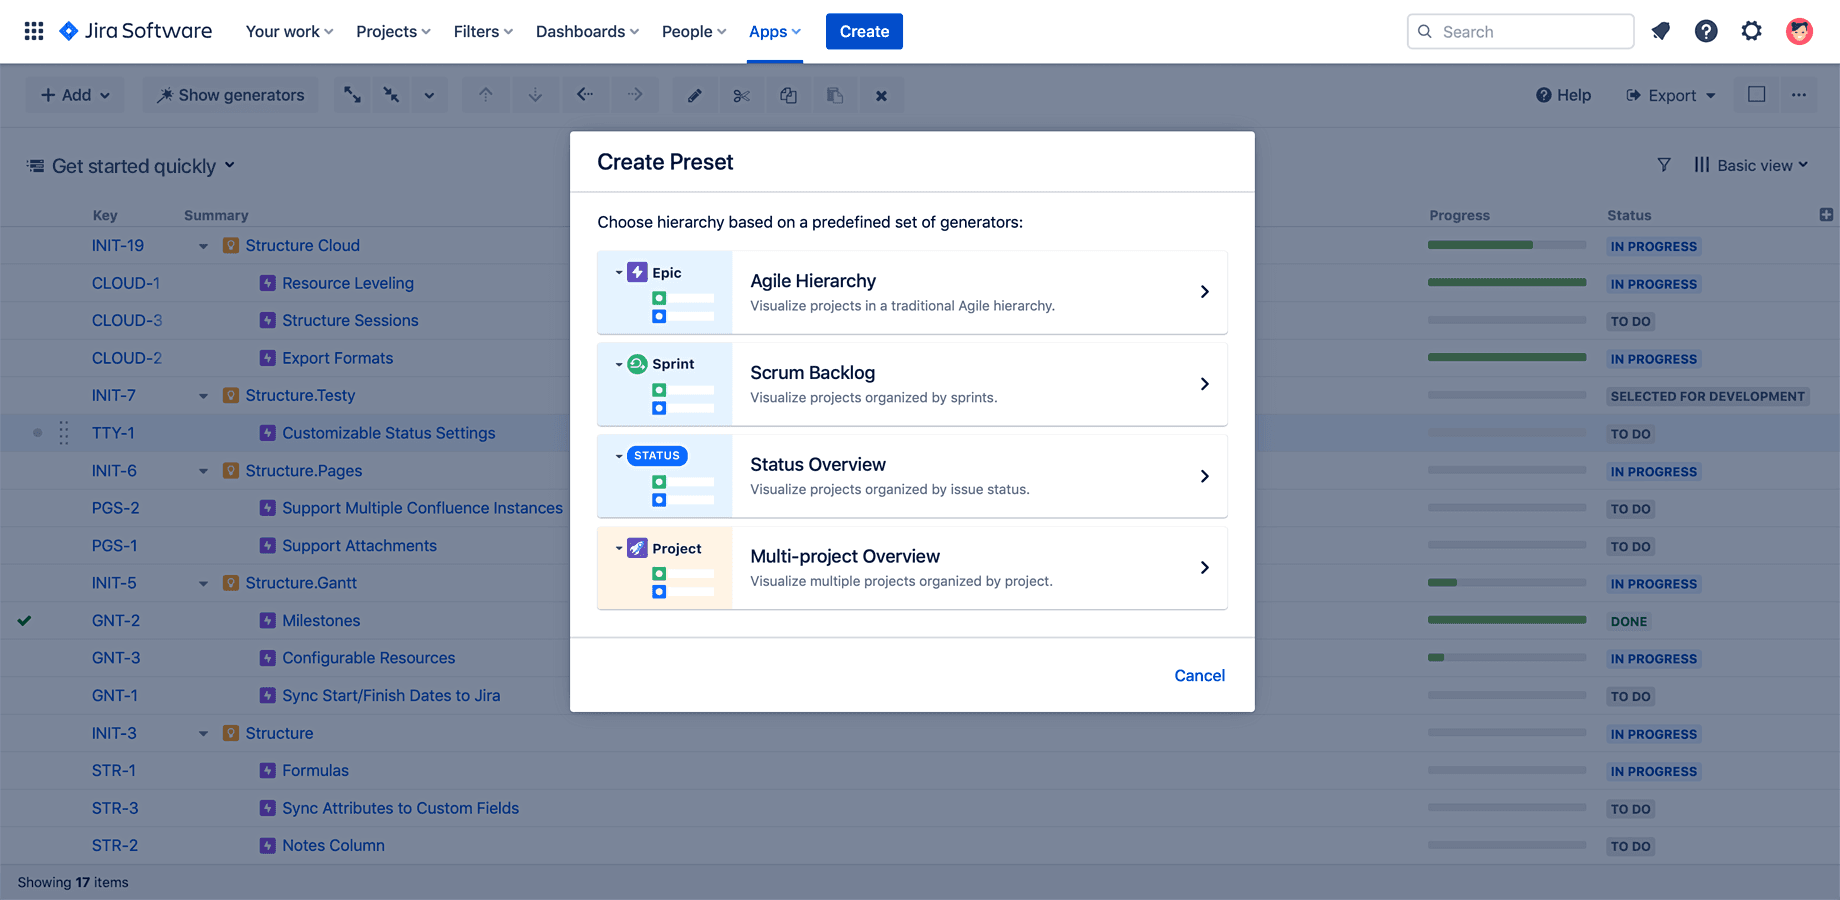Open the CLOUD-1 issue key link
Viewport: 1840px width, 900px height.
click(126, 283)
